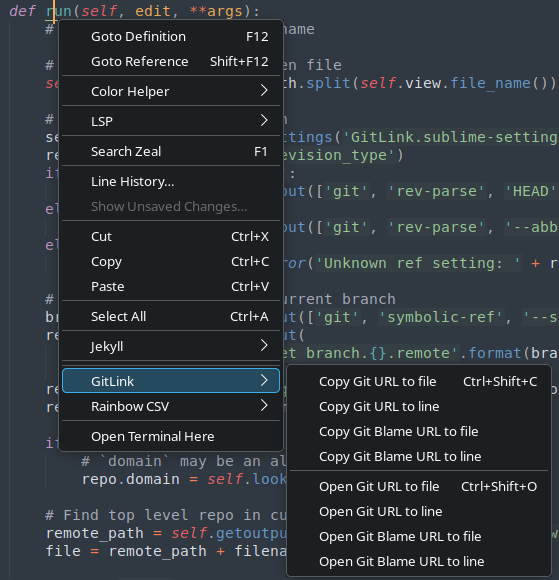The height and width of the screenshot is (580, 559).
Task: Click 'Unknown ref setting: ' string
Action: [x=418, y=263]
